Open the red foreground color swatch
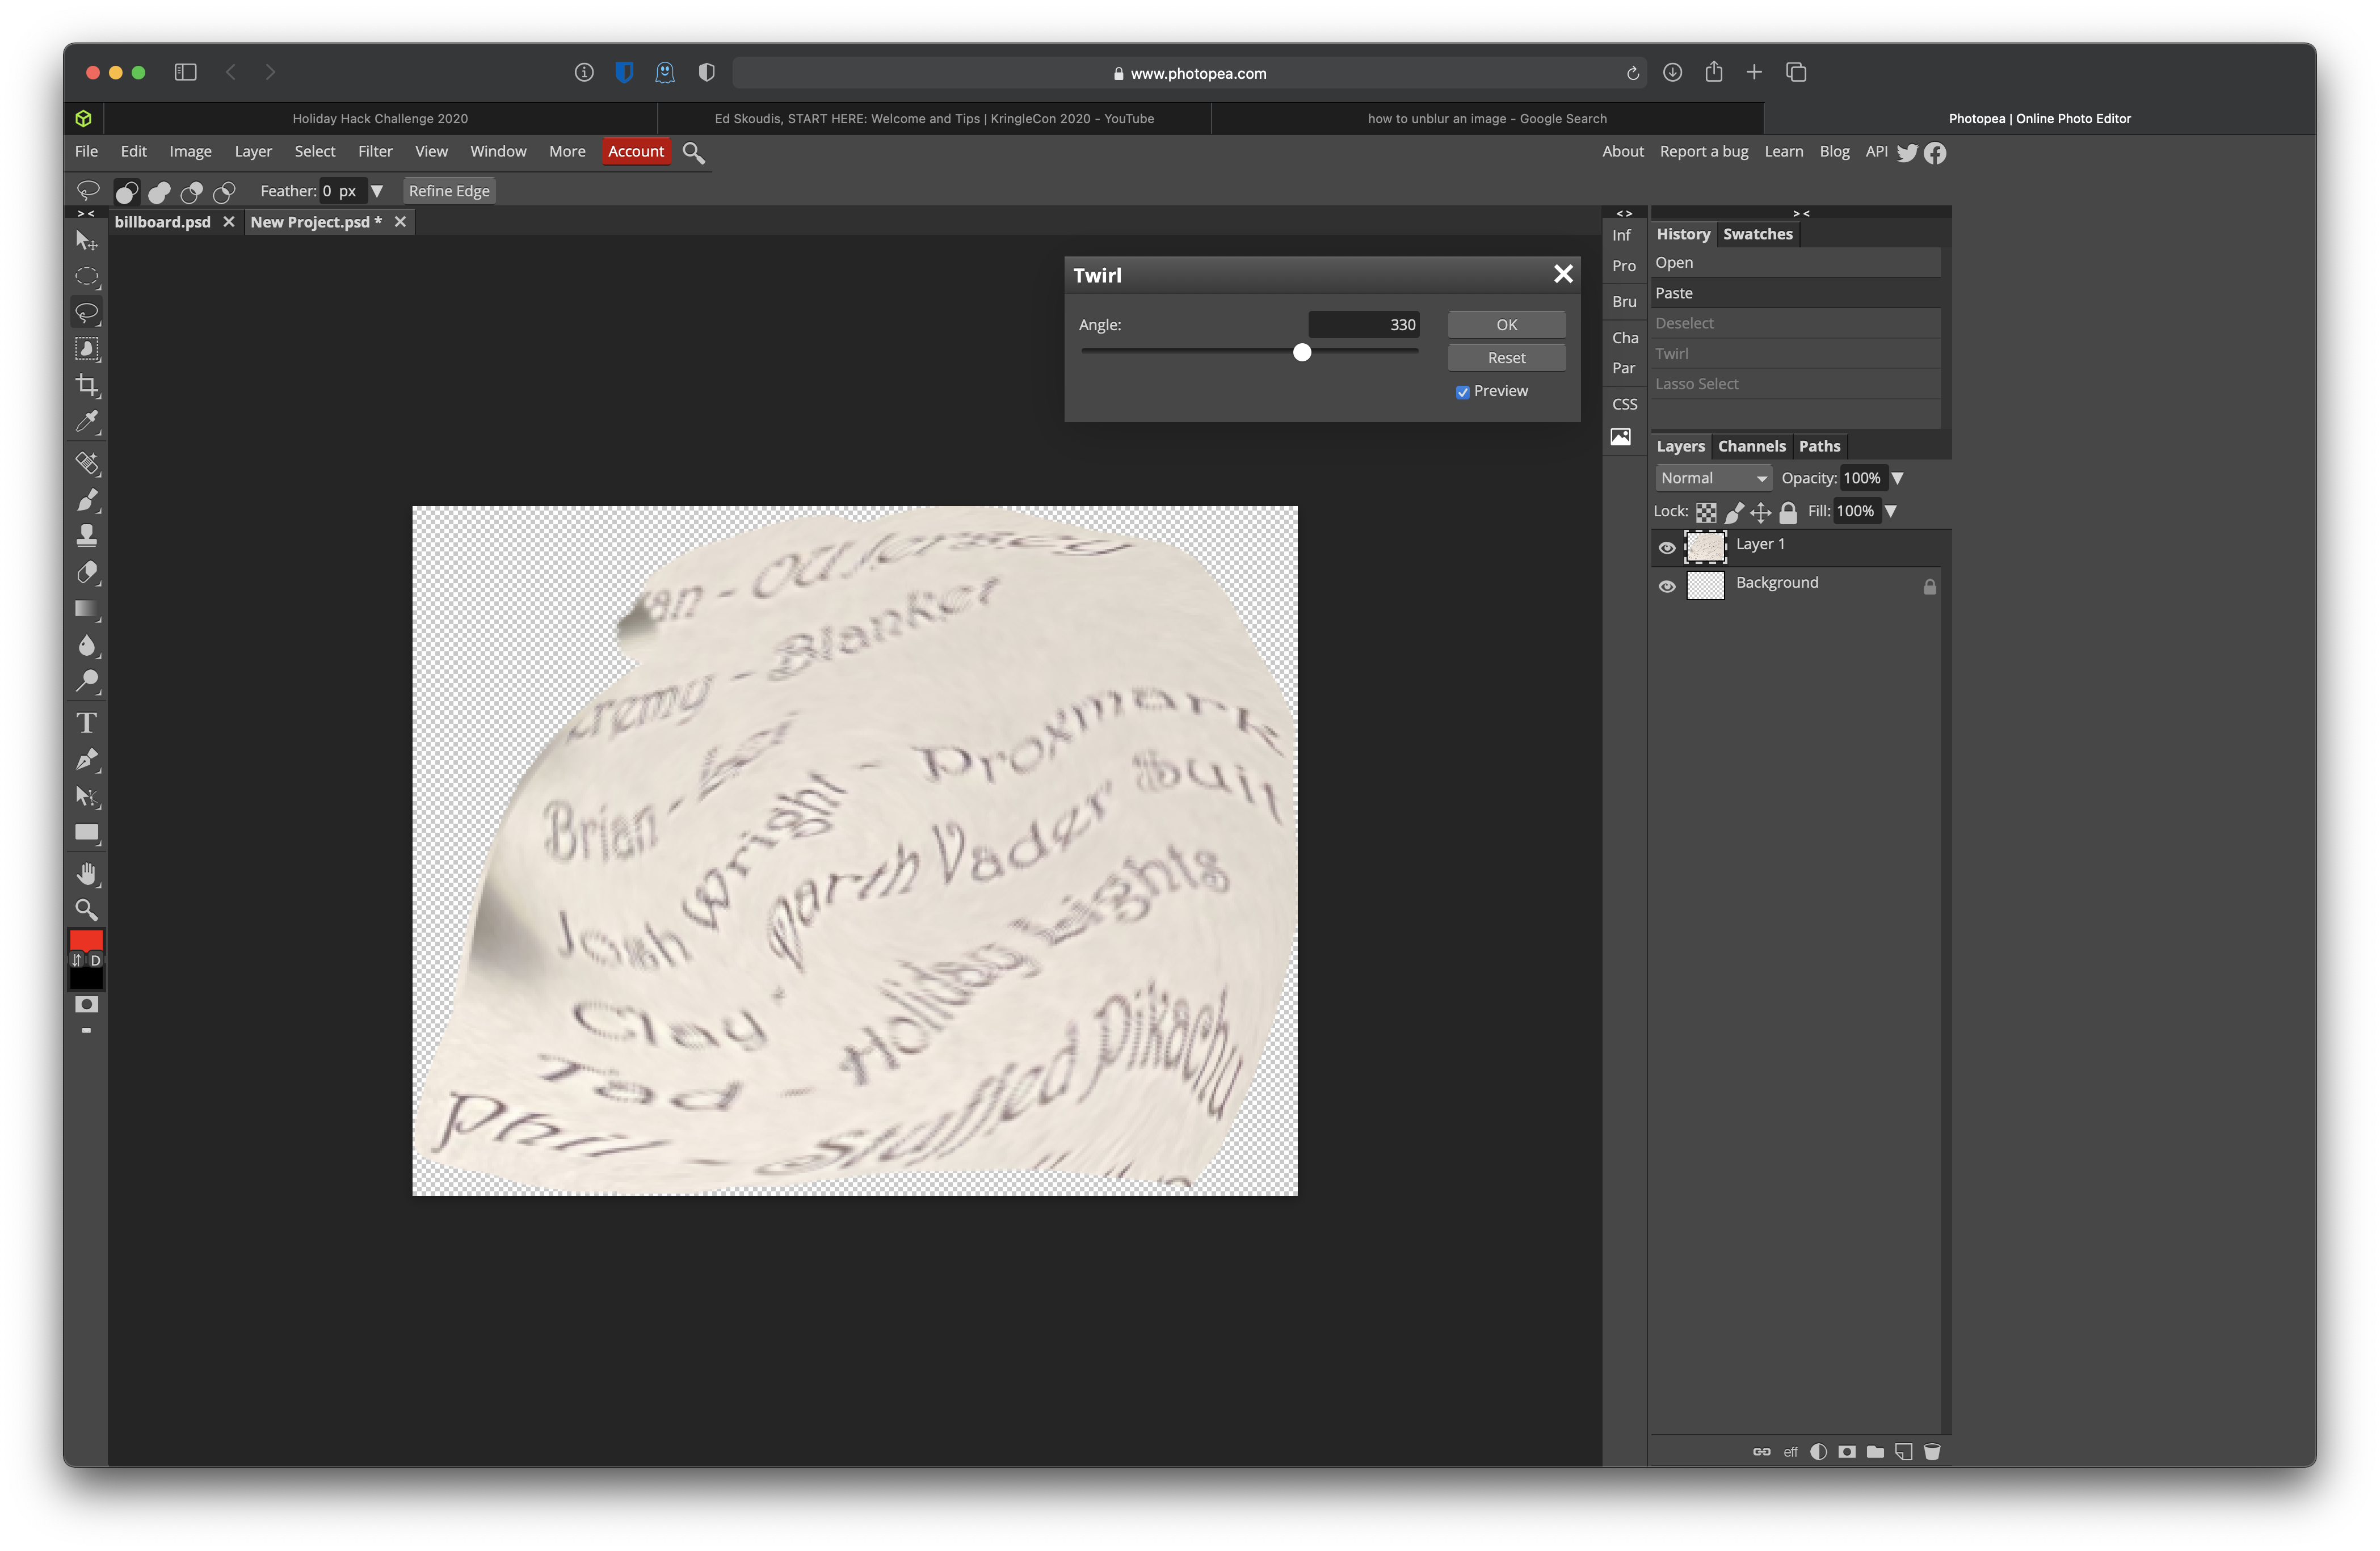The height and width of the screenshot is (1551, 2380). [x=86, y=939]
